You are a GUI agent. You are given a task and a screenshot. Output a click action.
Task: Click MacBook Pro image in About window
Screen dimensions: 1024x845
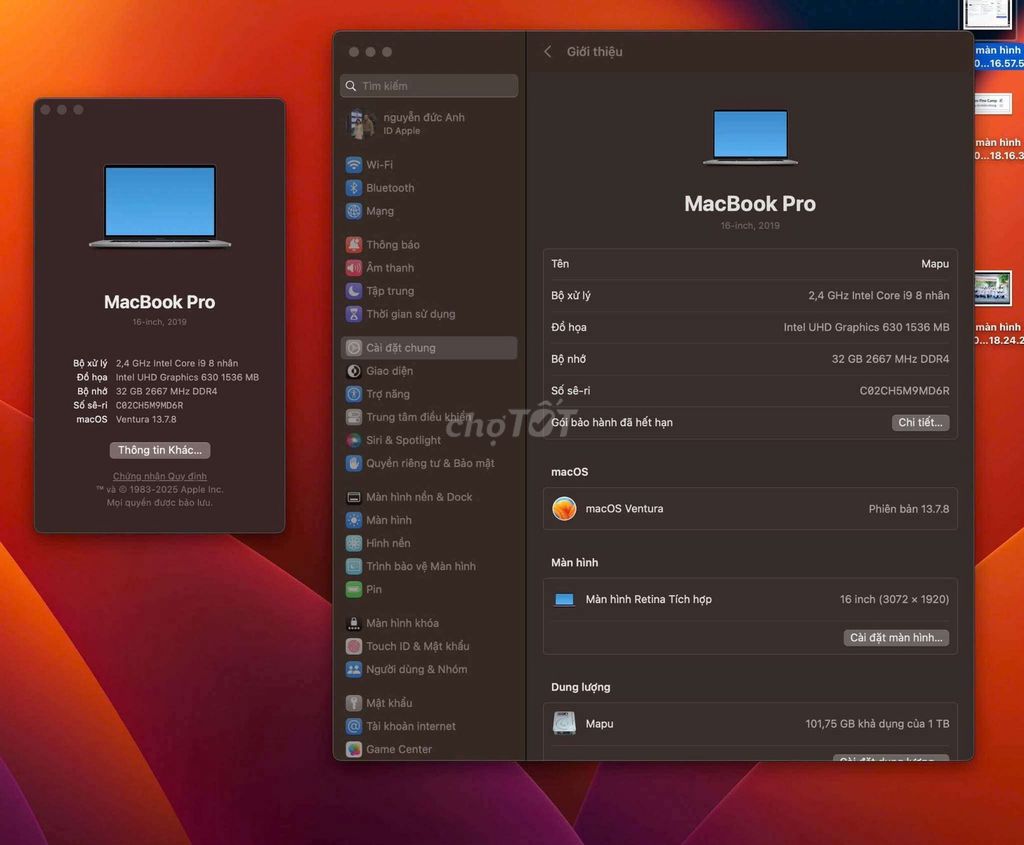tap(160, 207)
